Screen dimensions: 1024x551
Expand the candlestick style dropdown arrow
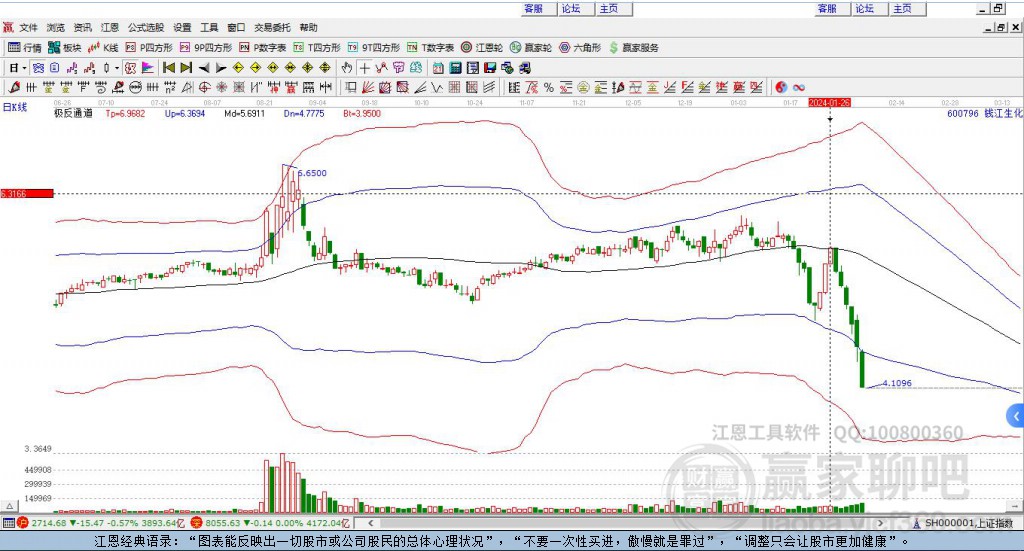pyautogui.click(x=117, y=68)
